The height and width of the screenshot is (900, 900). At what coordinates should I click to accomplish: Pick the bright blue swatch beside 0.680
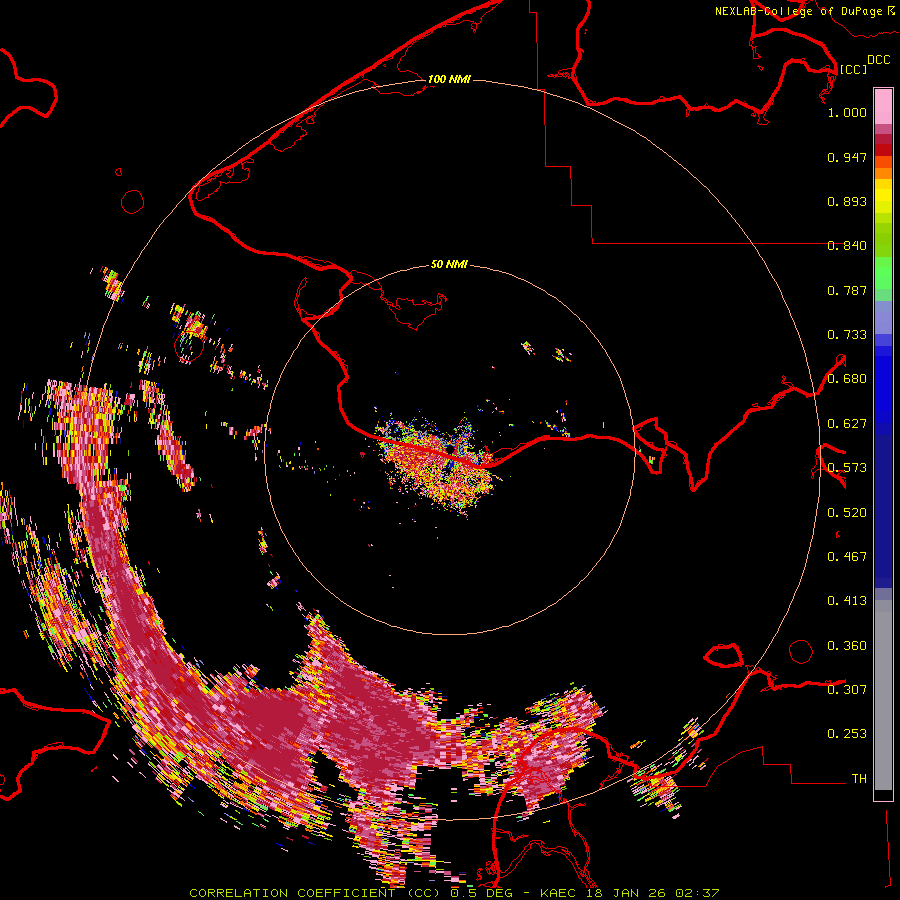pyautogui.click(x=883, y=382)
